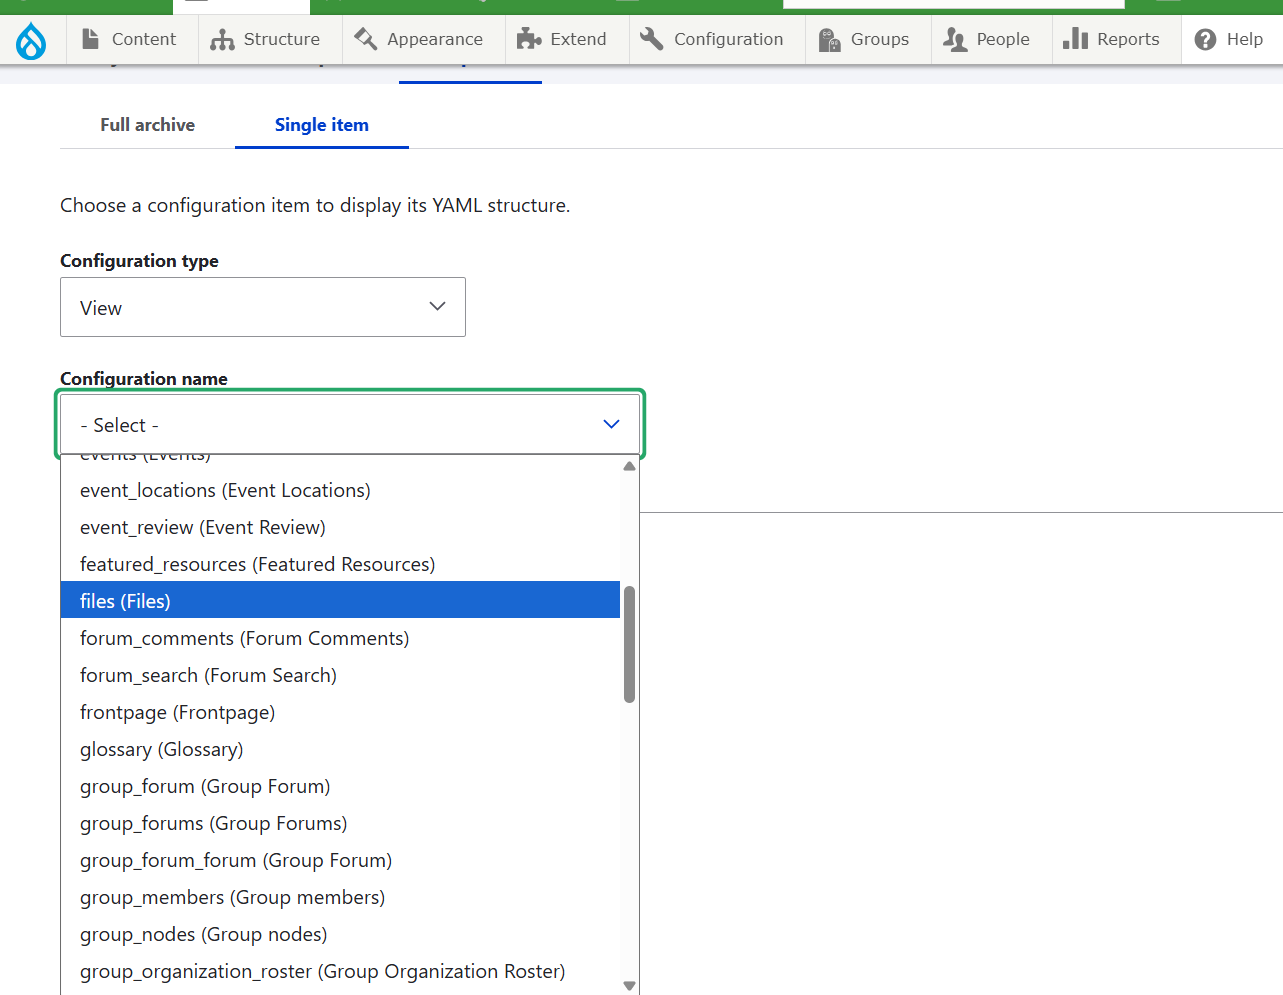1283x995 pixels.
Task: Click the Structure hierarchy icon
Action: (x=222, y=39)
